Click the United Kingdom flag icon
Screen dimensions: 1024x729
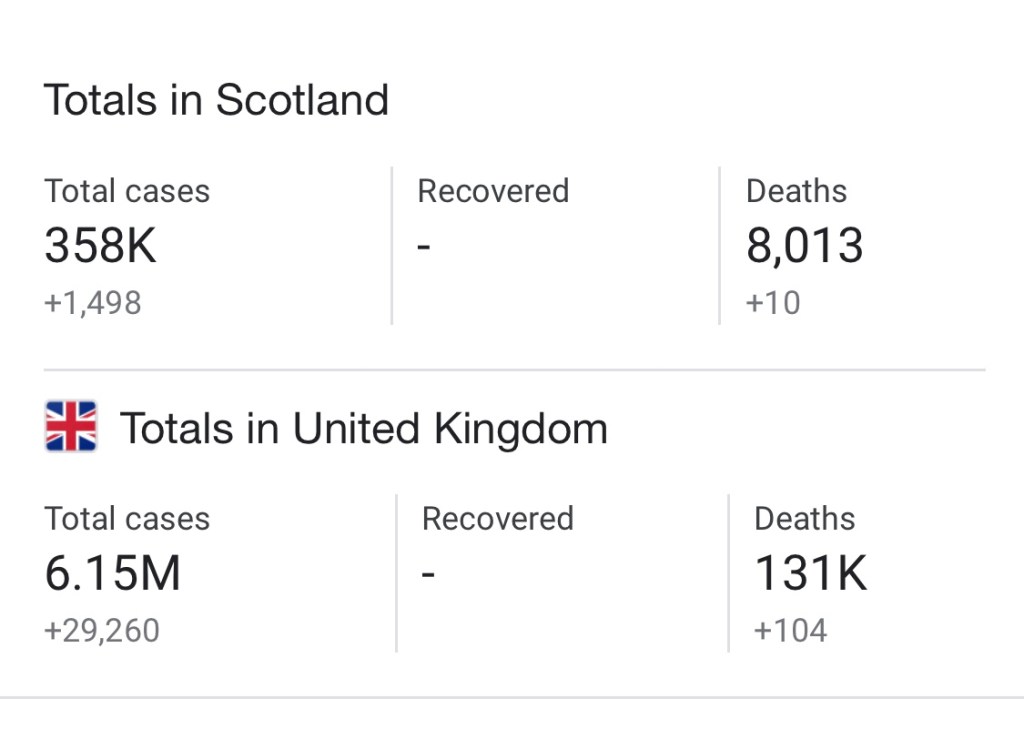[x=71, y=427]
